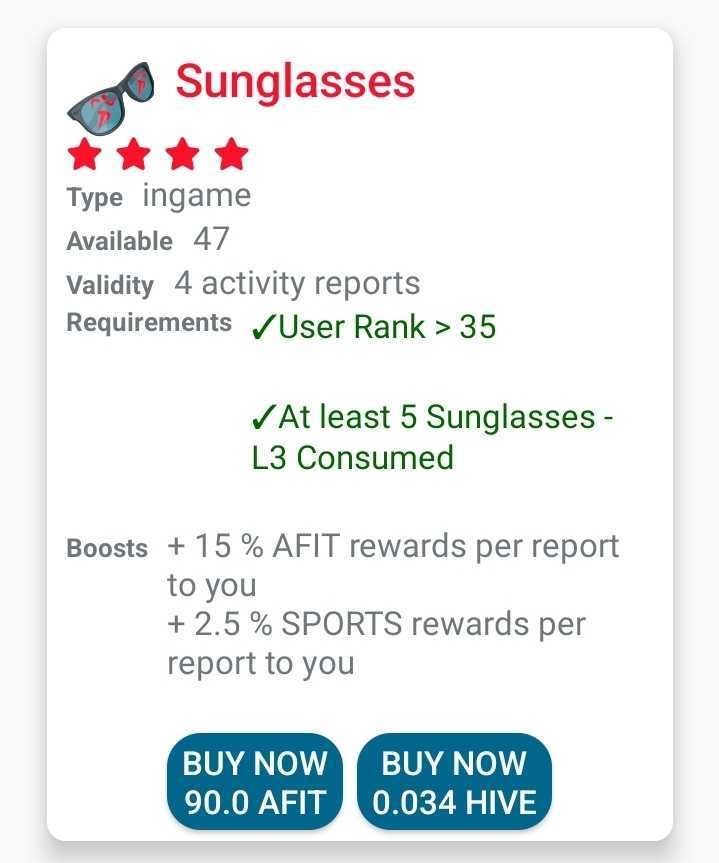Screen dimensions: 719x863
Task: Click the '4 activity reports' validity text
Action: pos(297,283)
